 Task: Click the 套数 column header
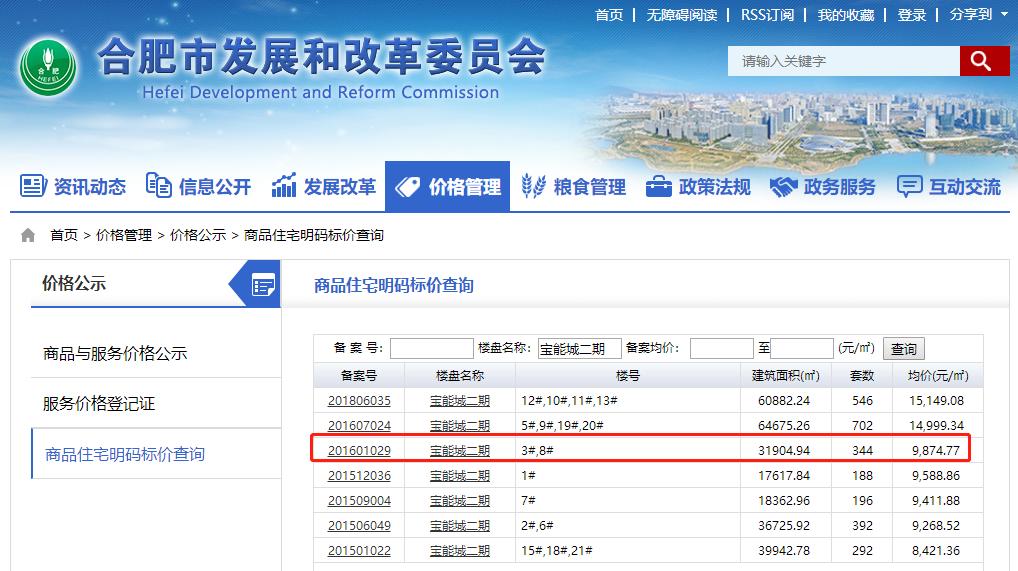coord(862,375)
